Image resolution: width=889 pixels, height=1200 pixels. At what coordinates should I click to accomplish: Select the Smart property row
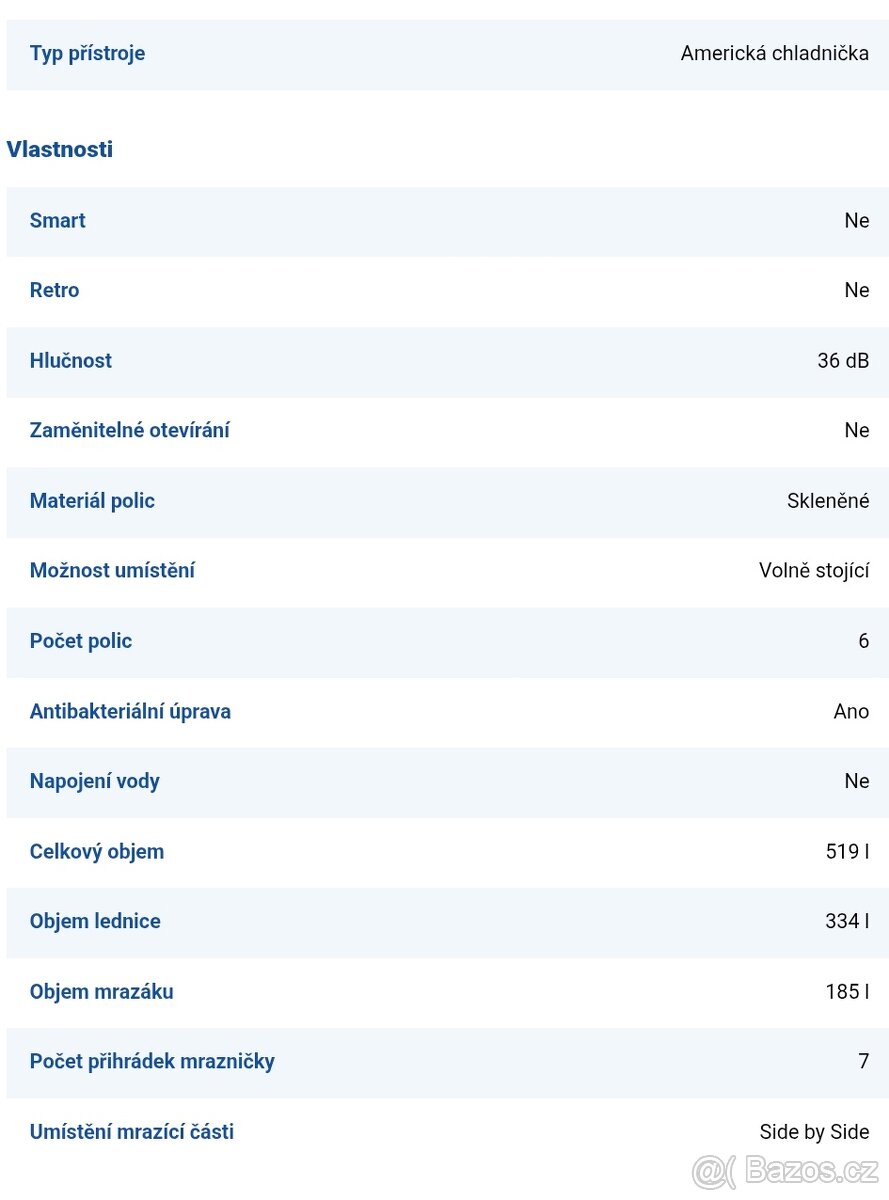click(448, 221)
